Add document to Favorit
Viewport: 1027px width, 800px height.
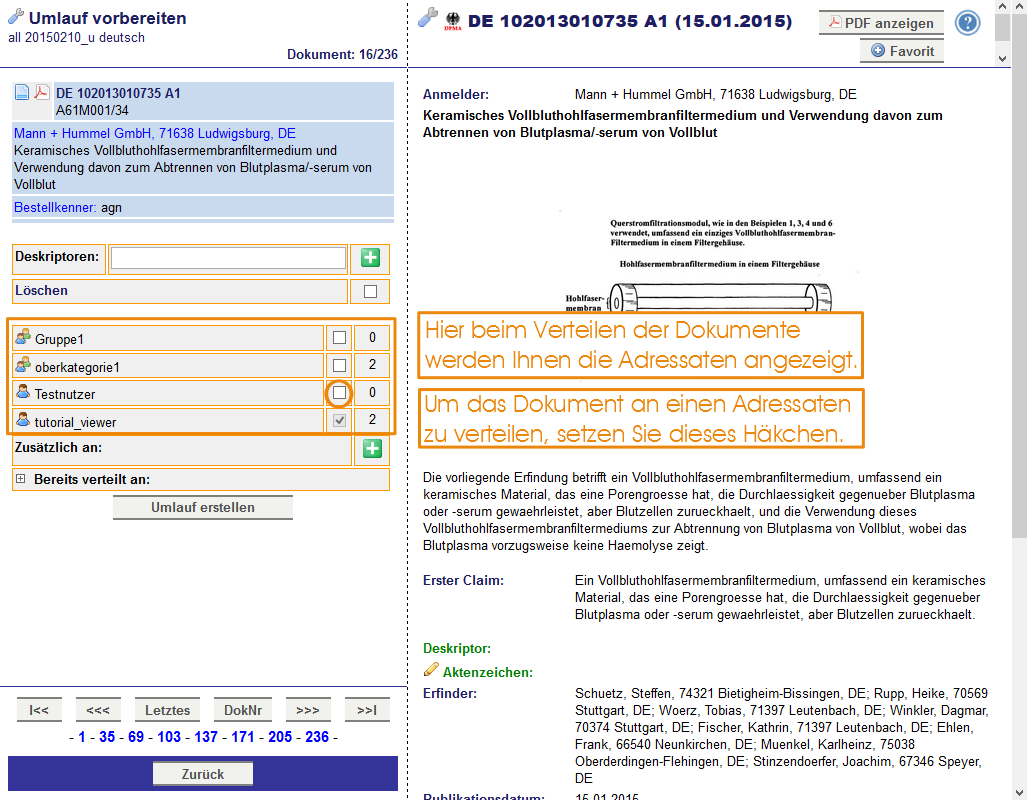(902, 51)
